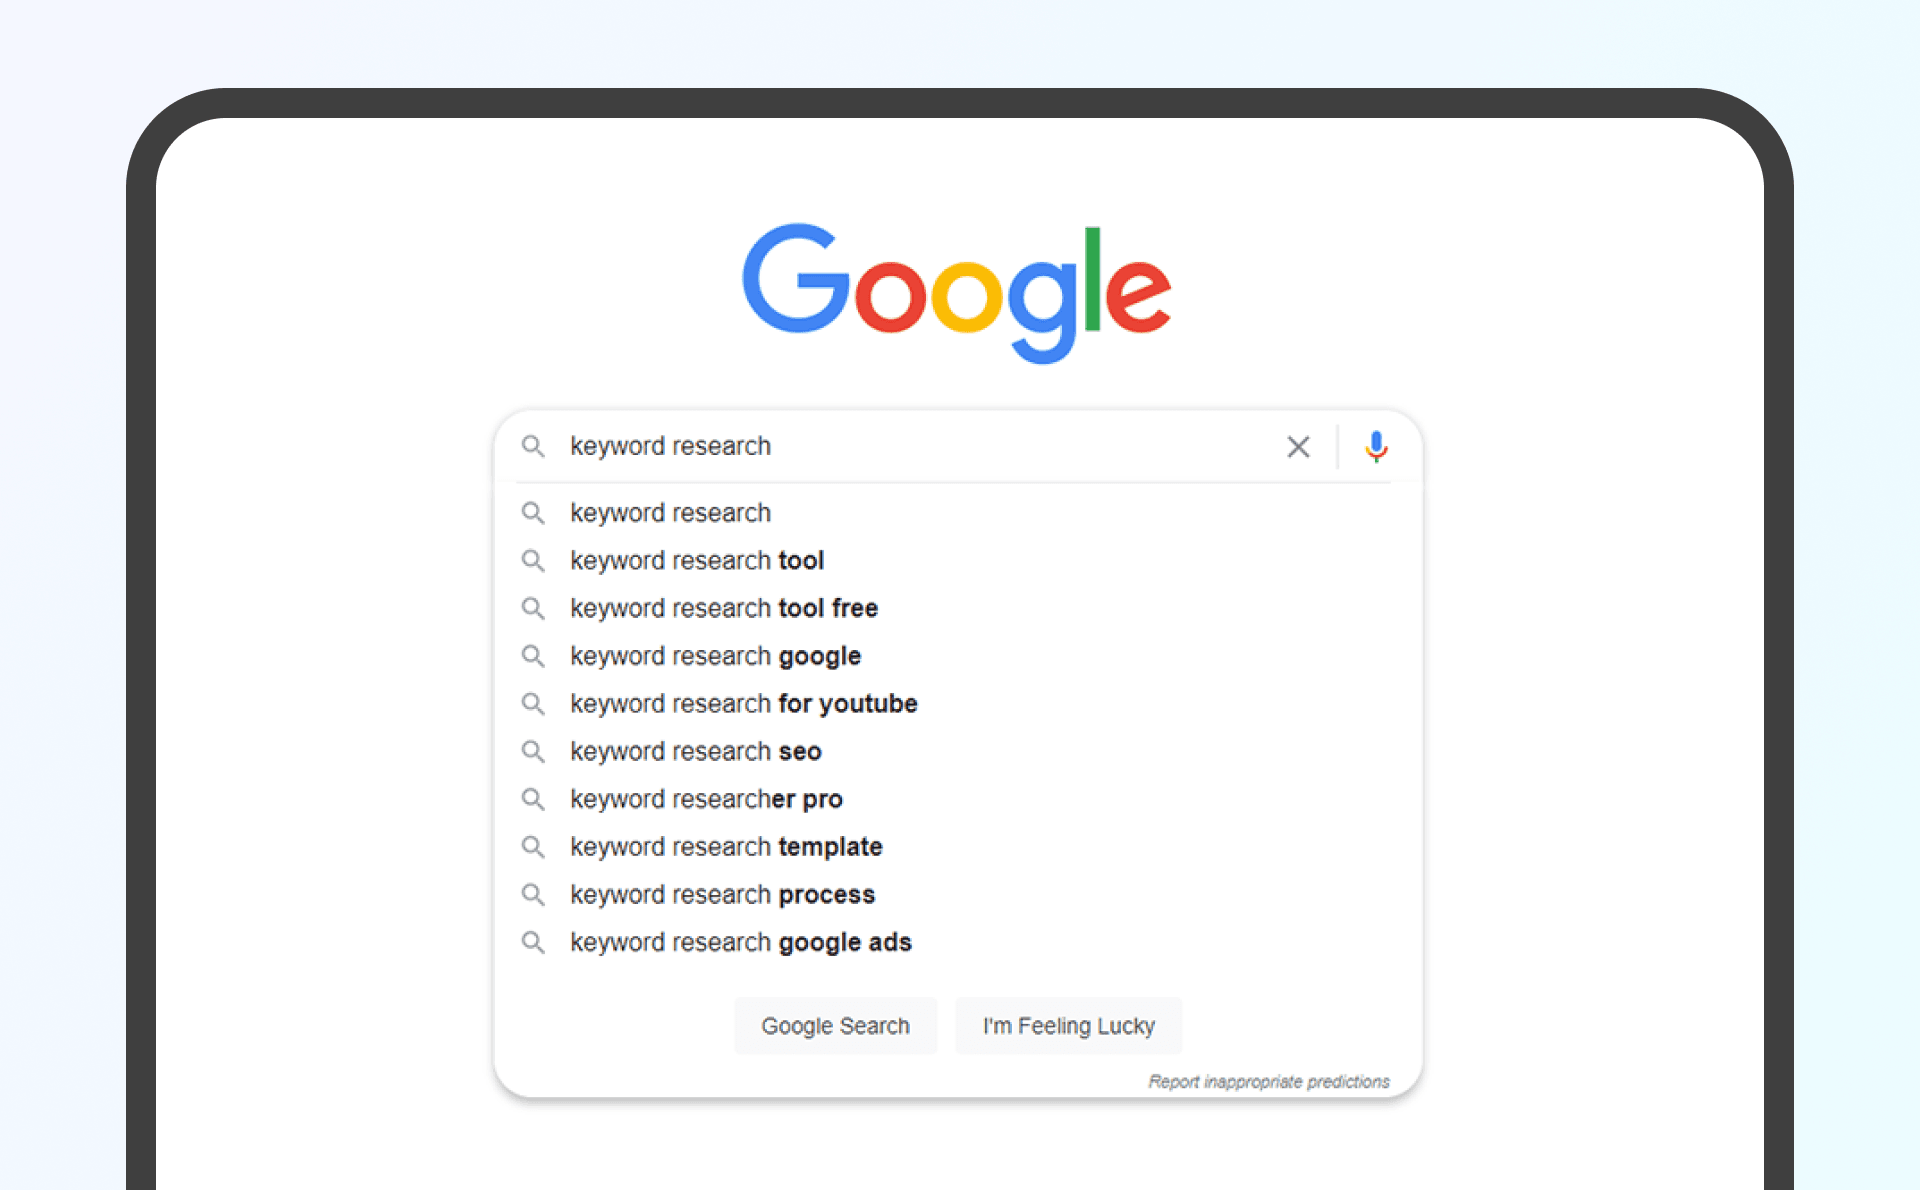Select the suggestion 'keyword research google'
The image size is (1920, 1190).
[x=714, y=656]
